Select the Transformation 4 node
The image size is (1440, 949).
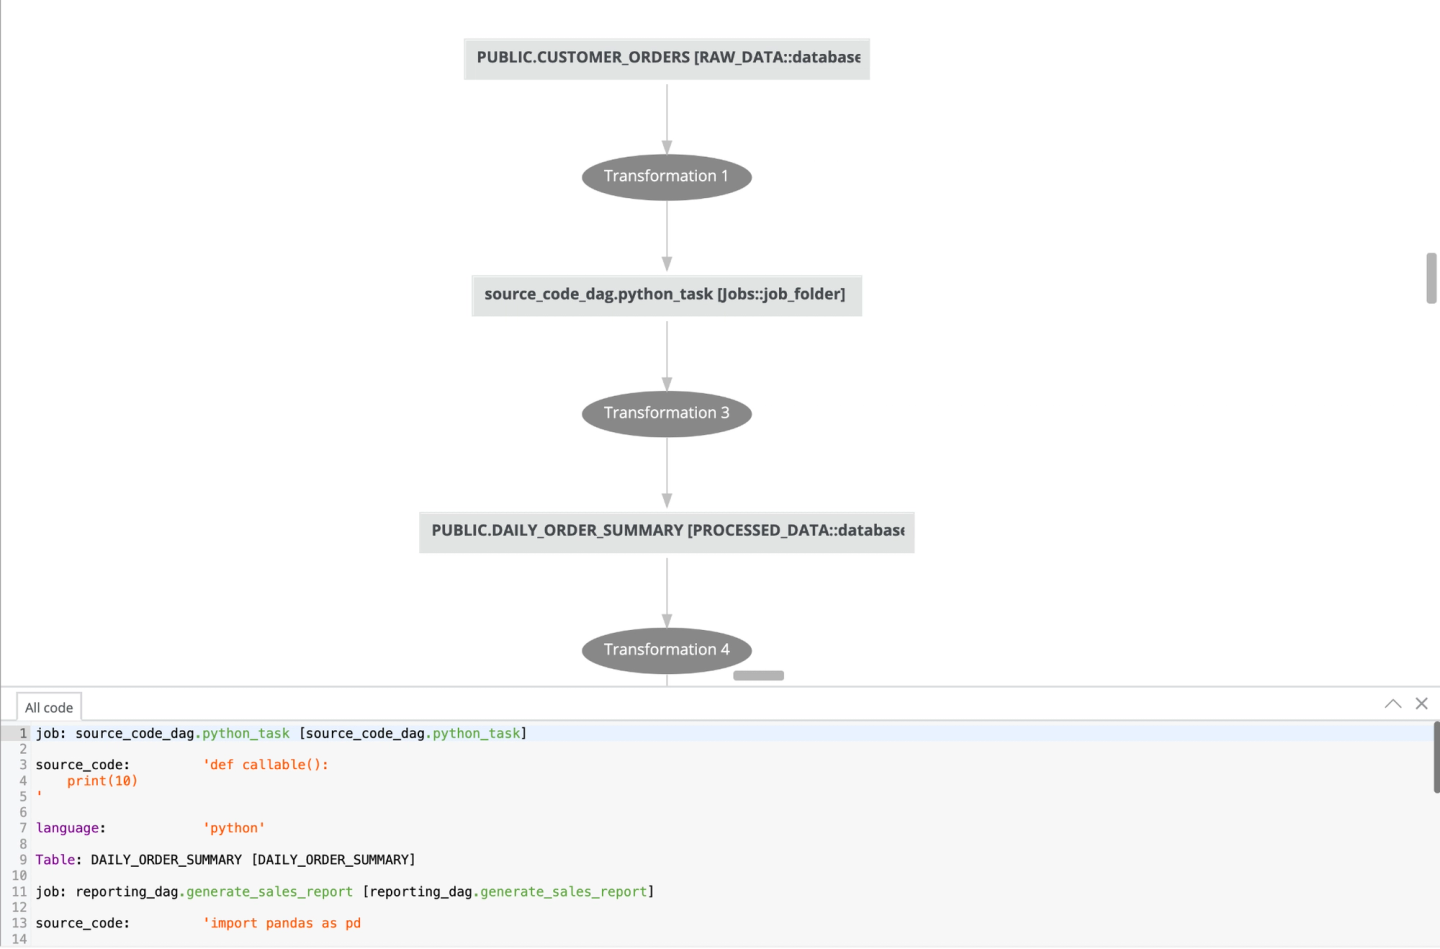tap(666, 649)
